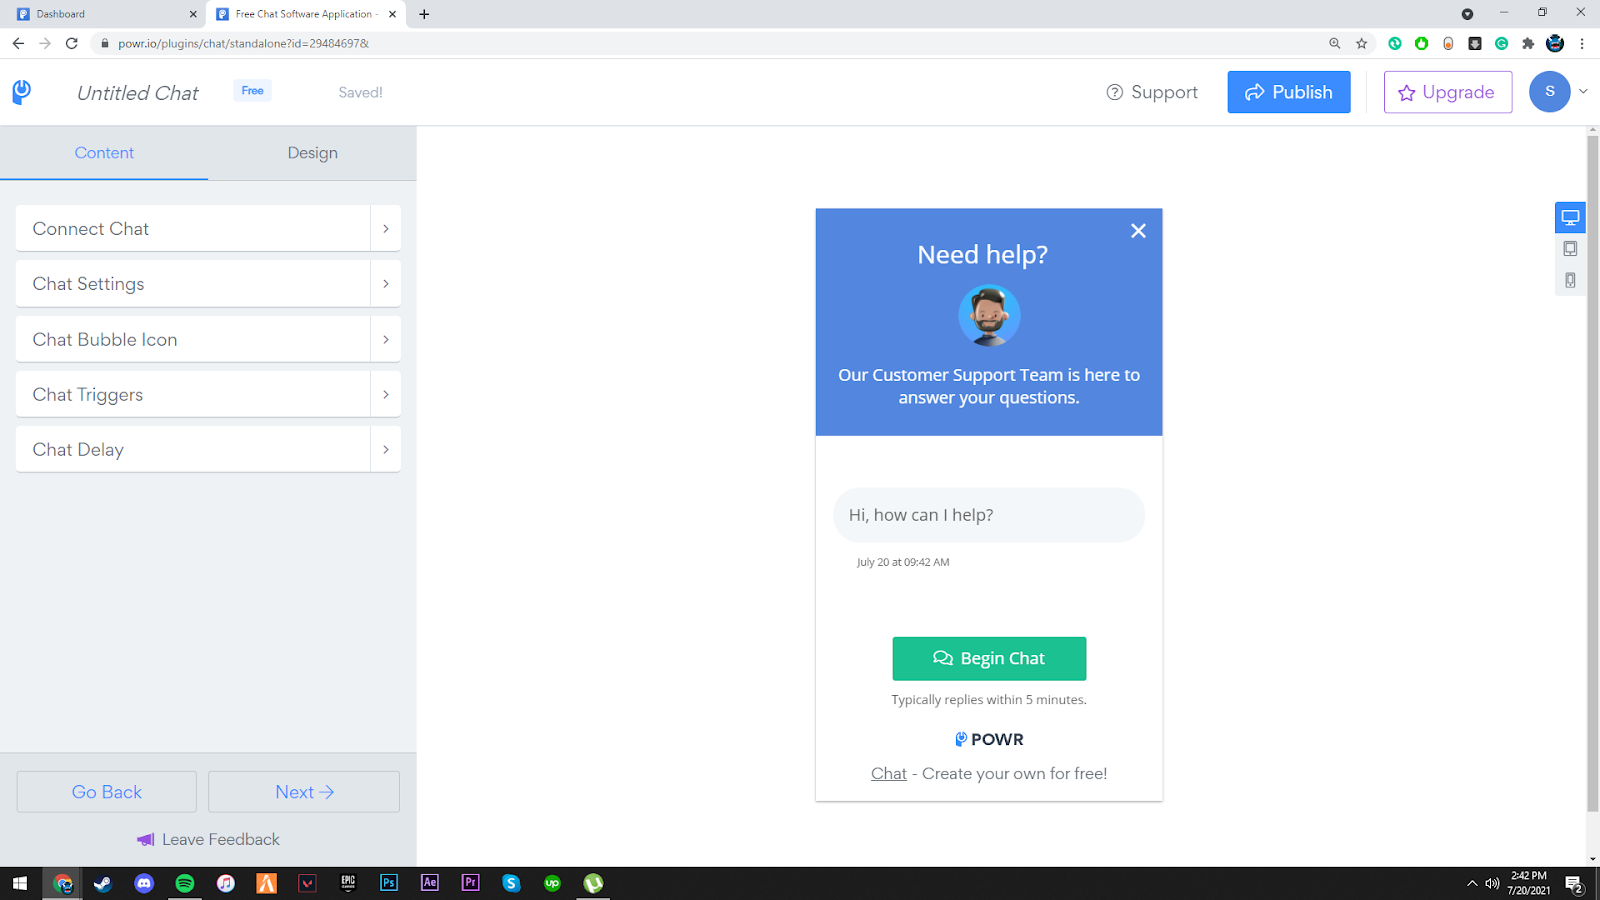Click the 'Hi, how can I help?' message

pos(989,515)
